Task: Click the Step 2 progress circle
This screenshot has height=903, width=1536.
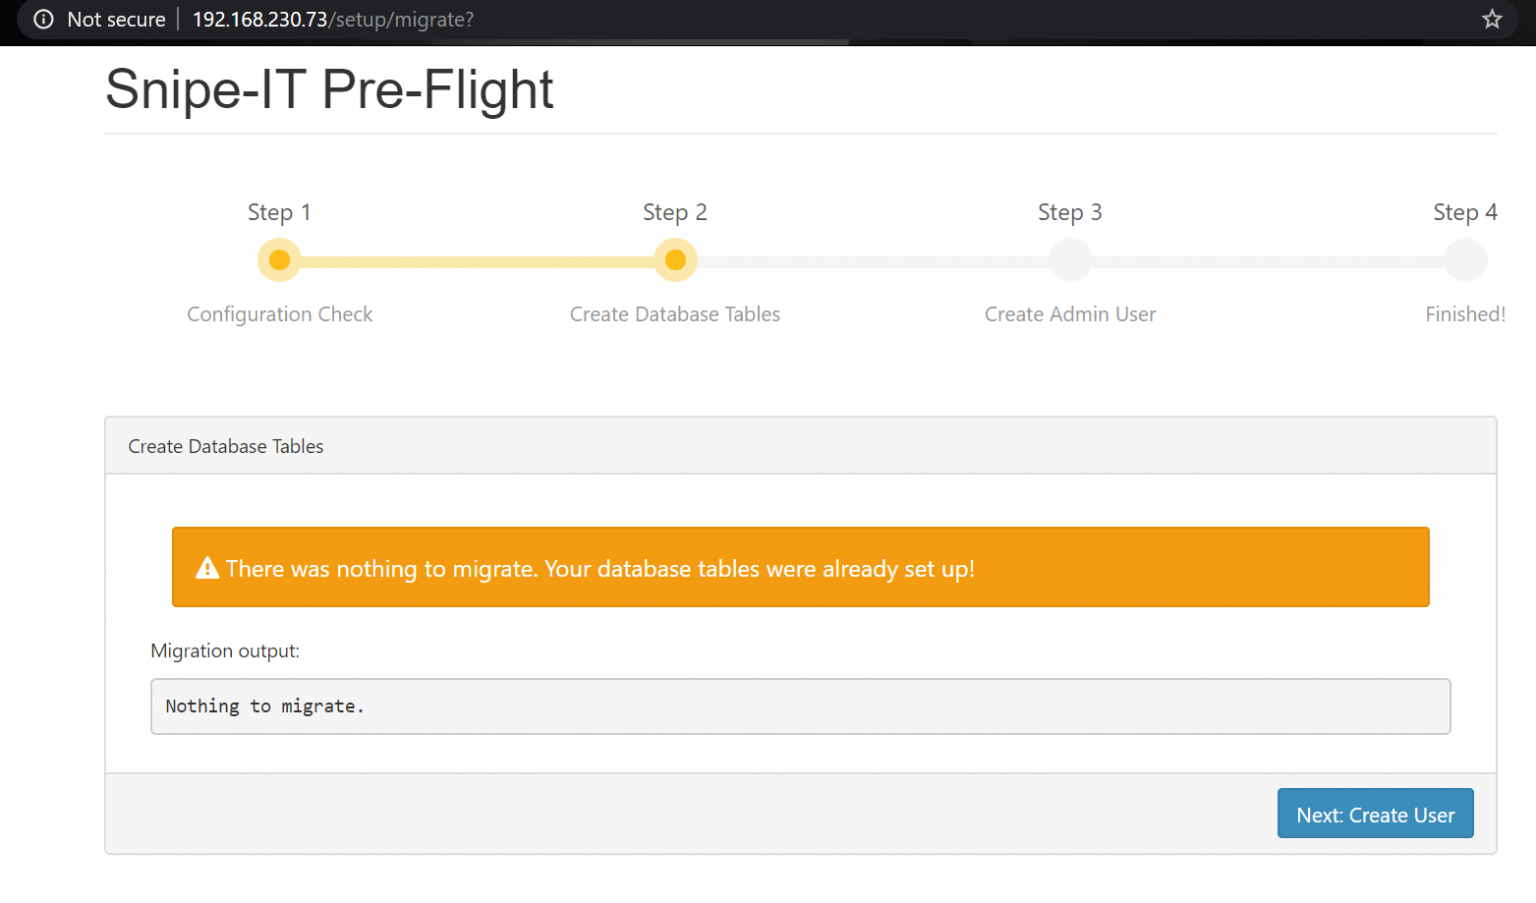Action: tap(675, 260)
